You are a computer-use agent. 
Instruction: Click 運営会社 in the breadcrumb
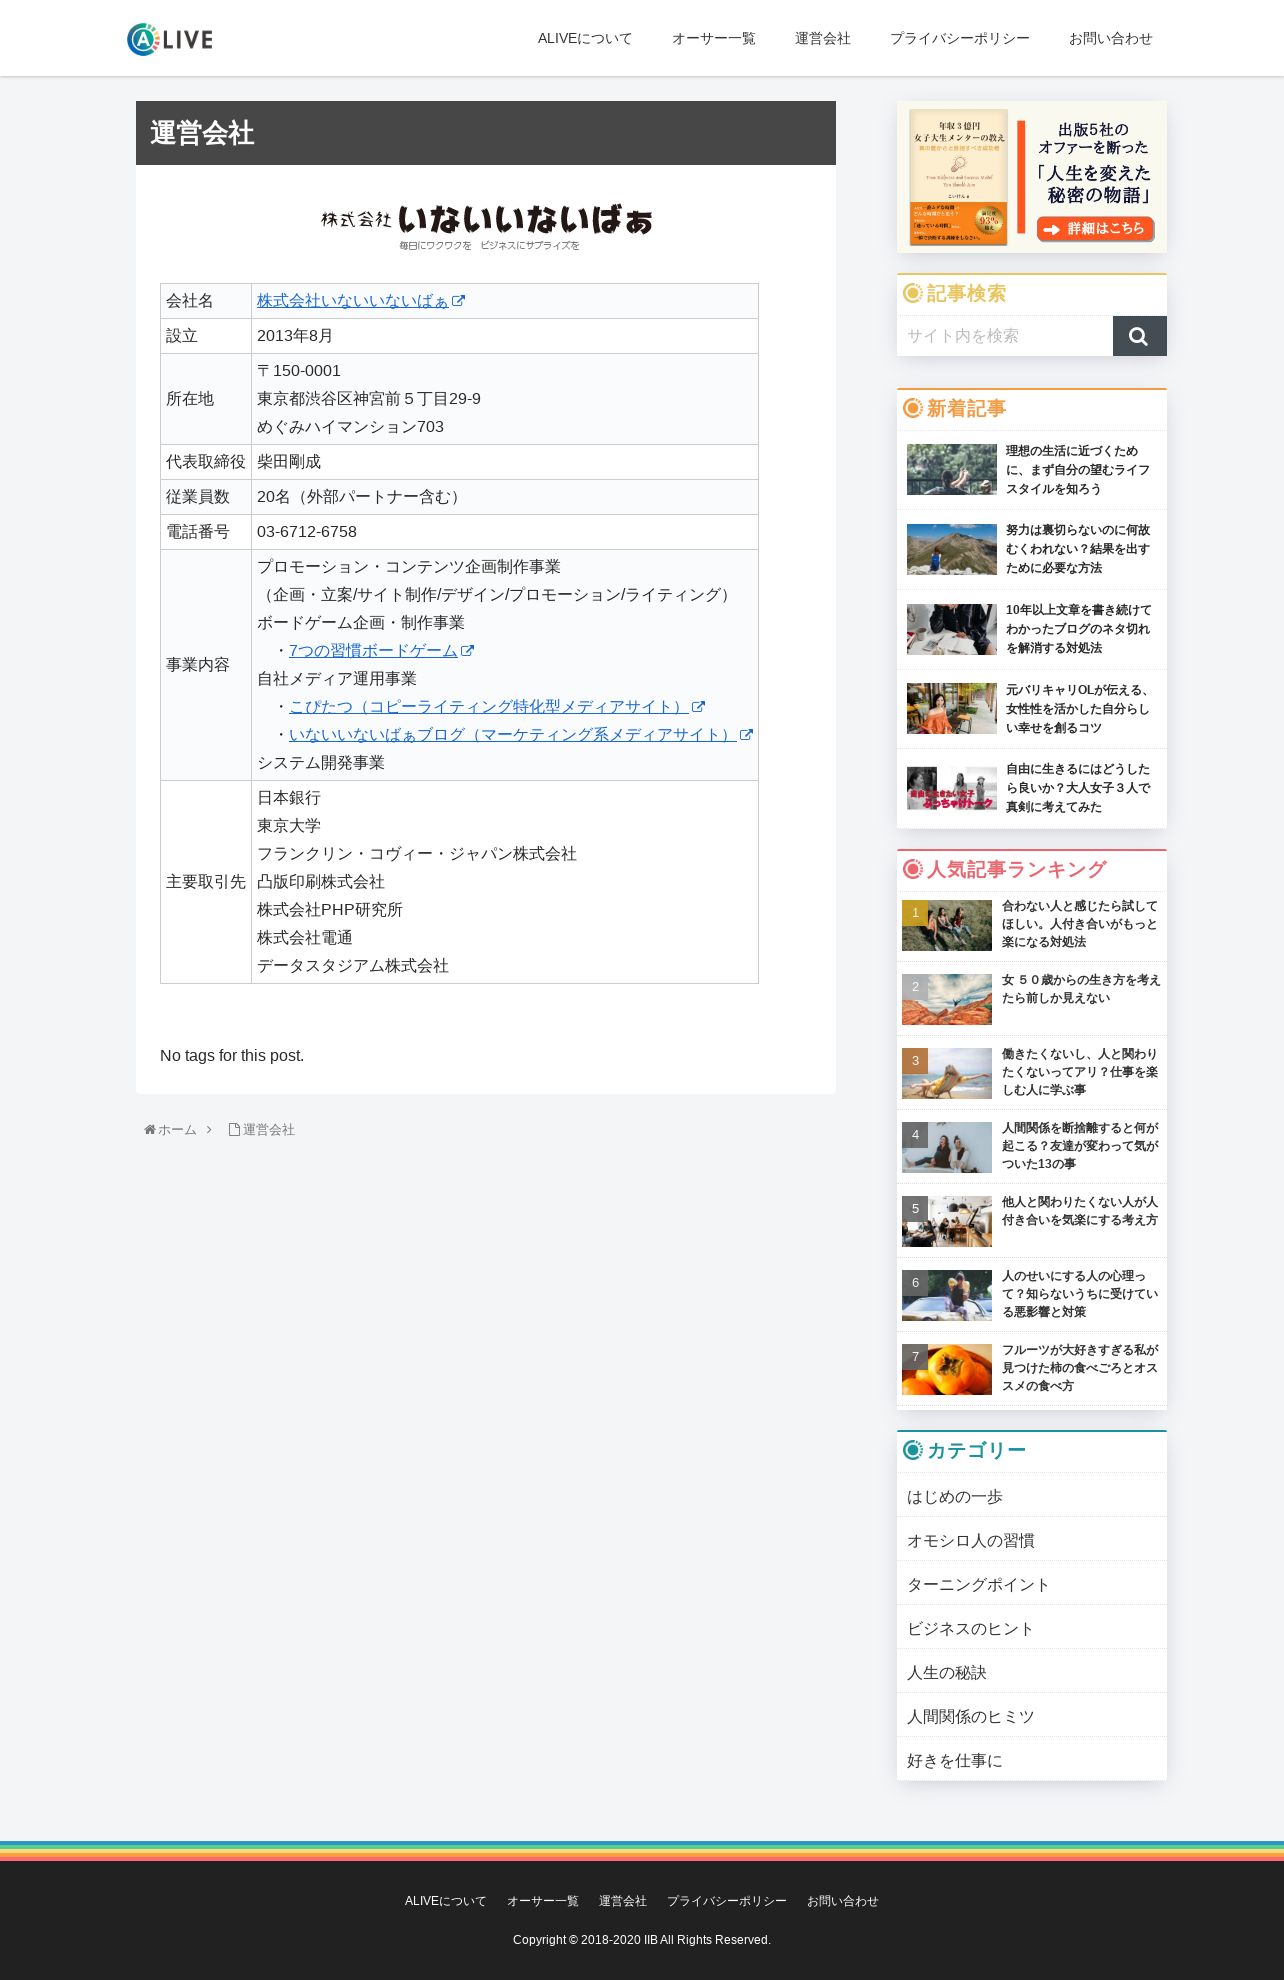coord(269,1130)
